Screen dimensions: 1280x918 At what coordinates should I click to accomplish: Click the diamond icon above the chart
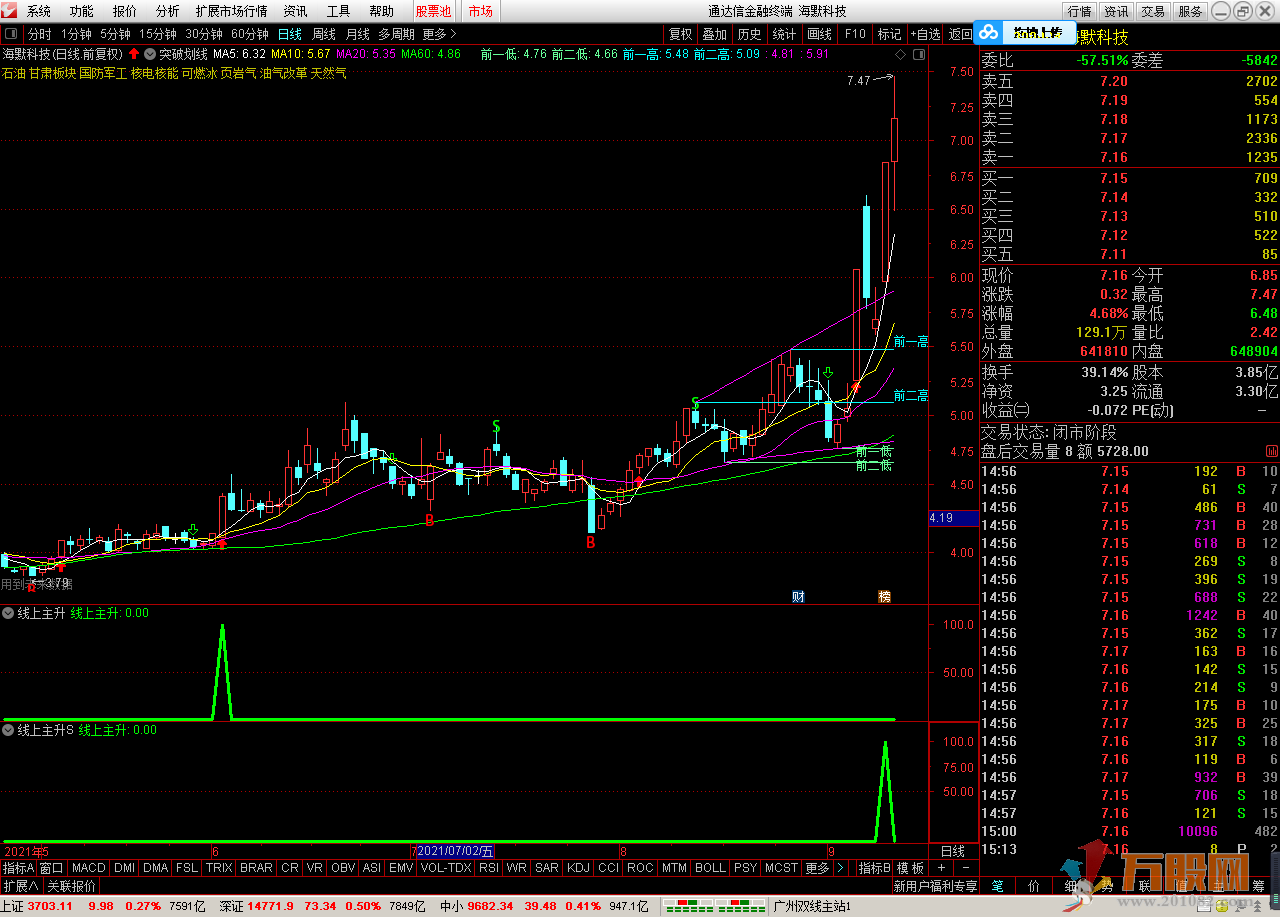[x=900, y=54]
